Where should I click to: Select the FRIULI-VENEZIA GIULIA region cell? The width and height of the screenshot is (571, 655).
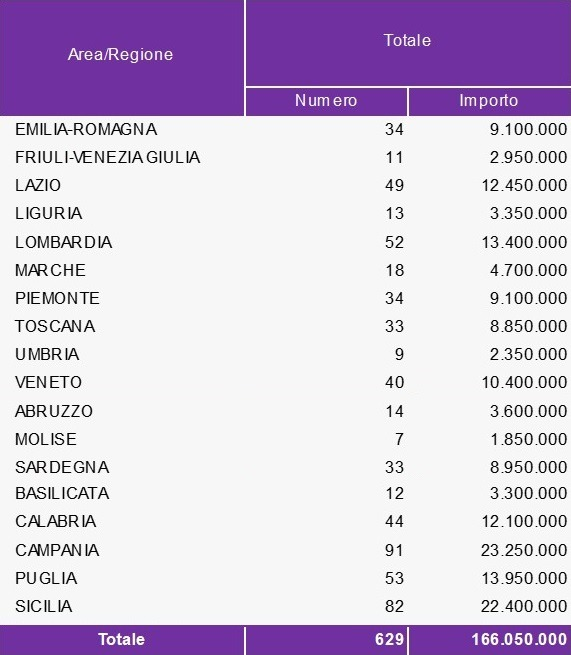(x=108, y=157)
